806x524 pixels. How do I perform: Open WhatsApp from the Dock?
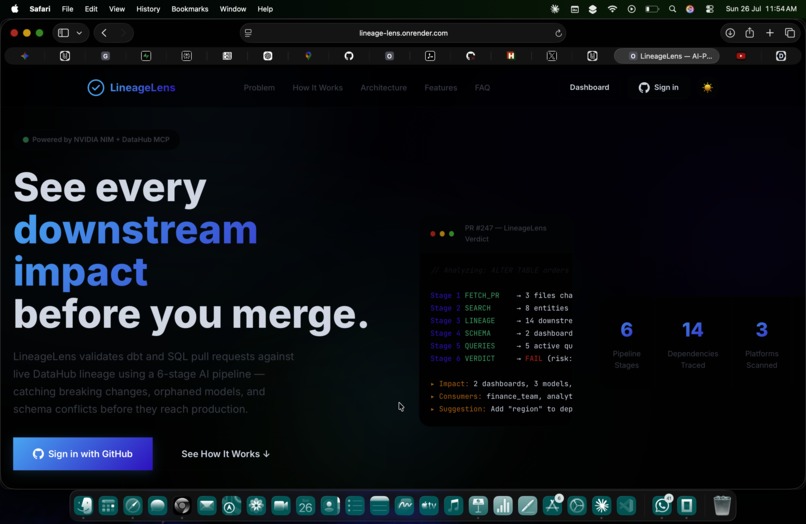point(662,506)
